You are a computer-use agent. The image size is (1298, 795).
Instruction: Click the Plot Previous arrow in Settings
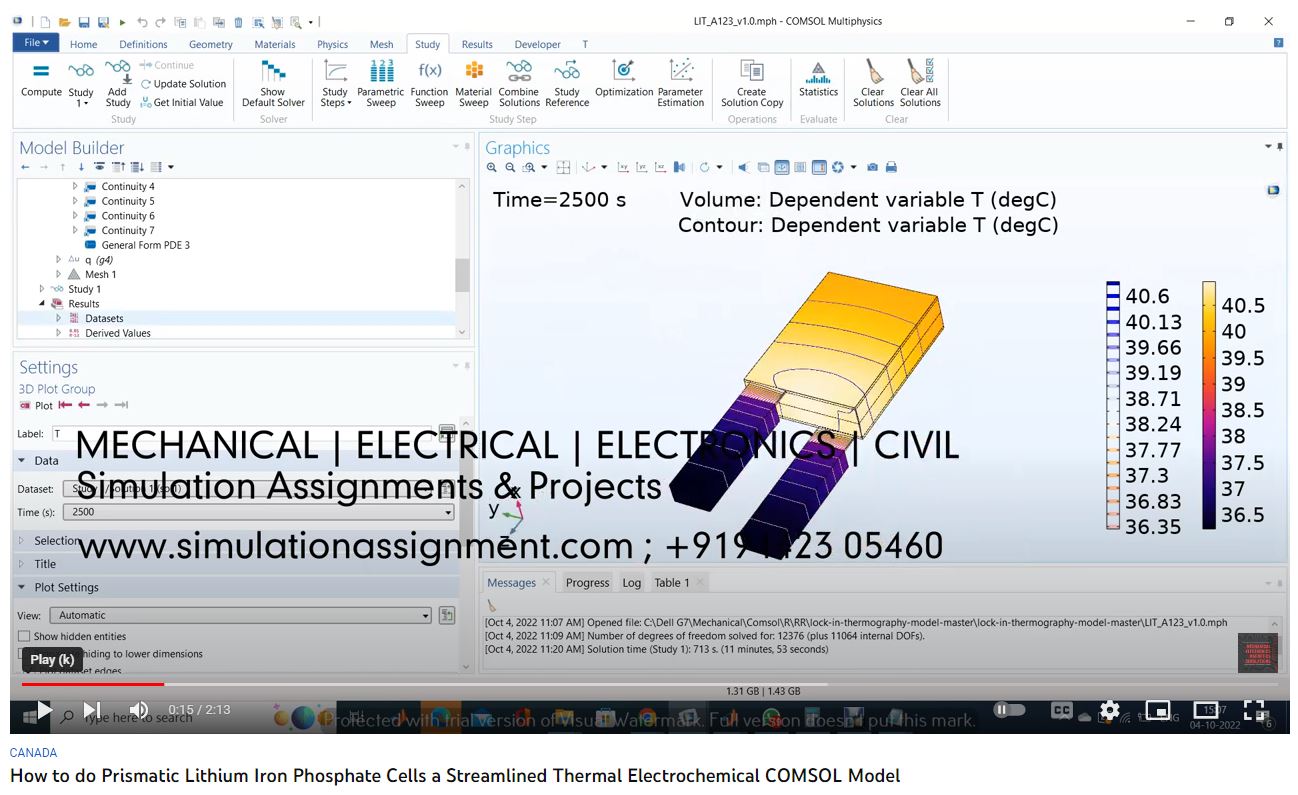tap(84, 405)
